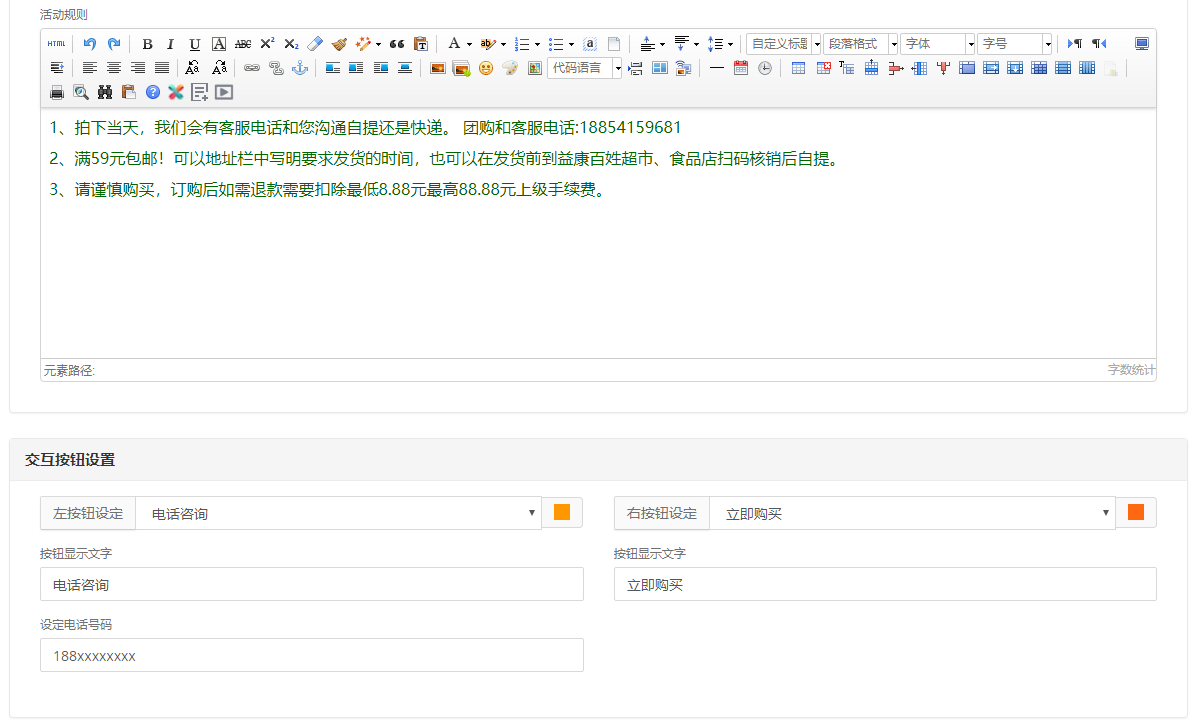Switch editor to HTML source mode
Screen dimensions: 1197x724
[56, 44]
